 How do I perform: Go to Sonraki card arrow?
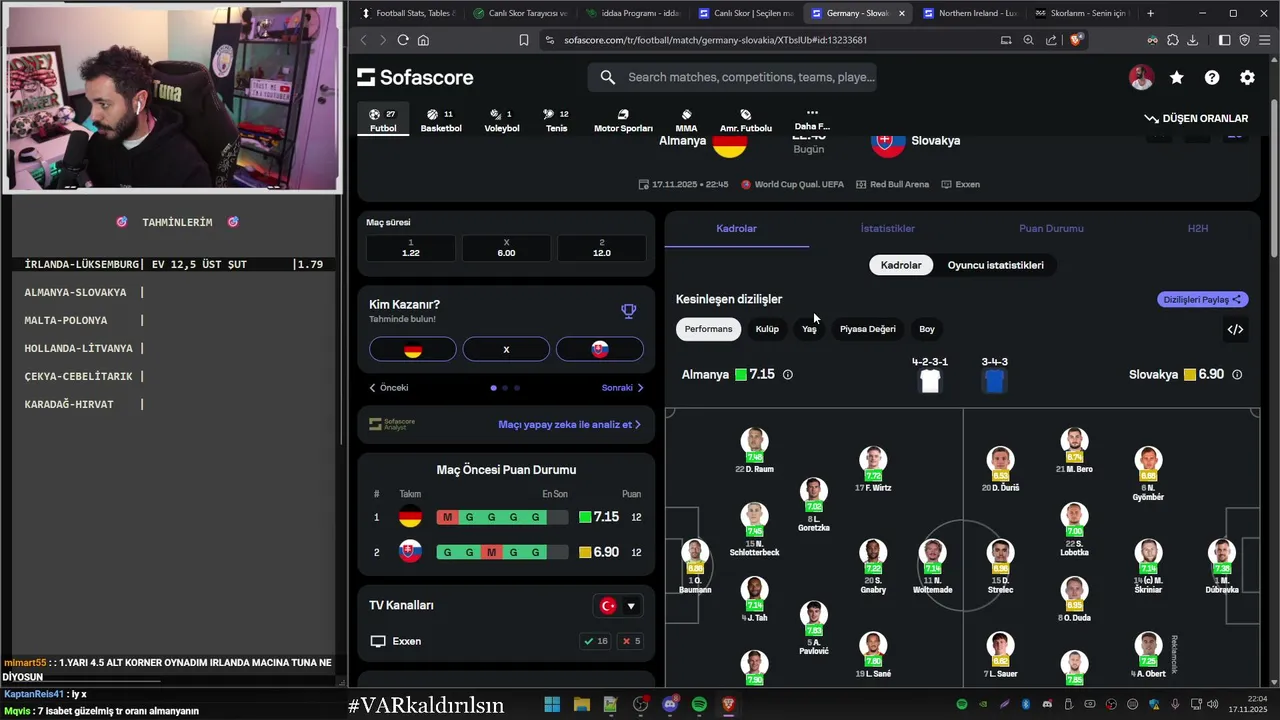(623, 388)
